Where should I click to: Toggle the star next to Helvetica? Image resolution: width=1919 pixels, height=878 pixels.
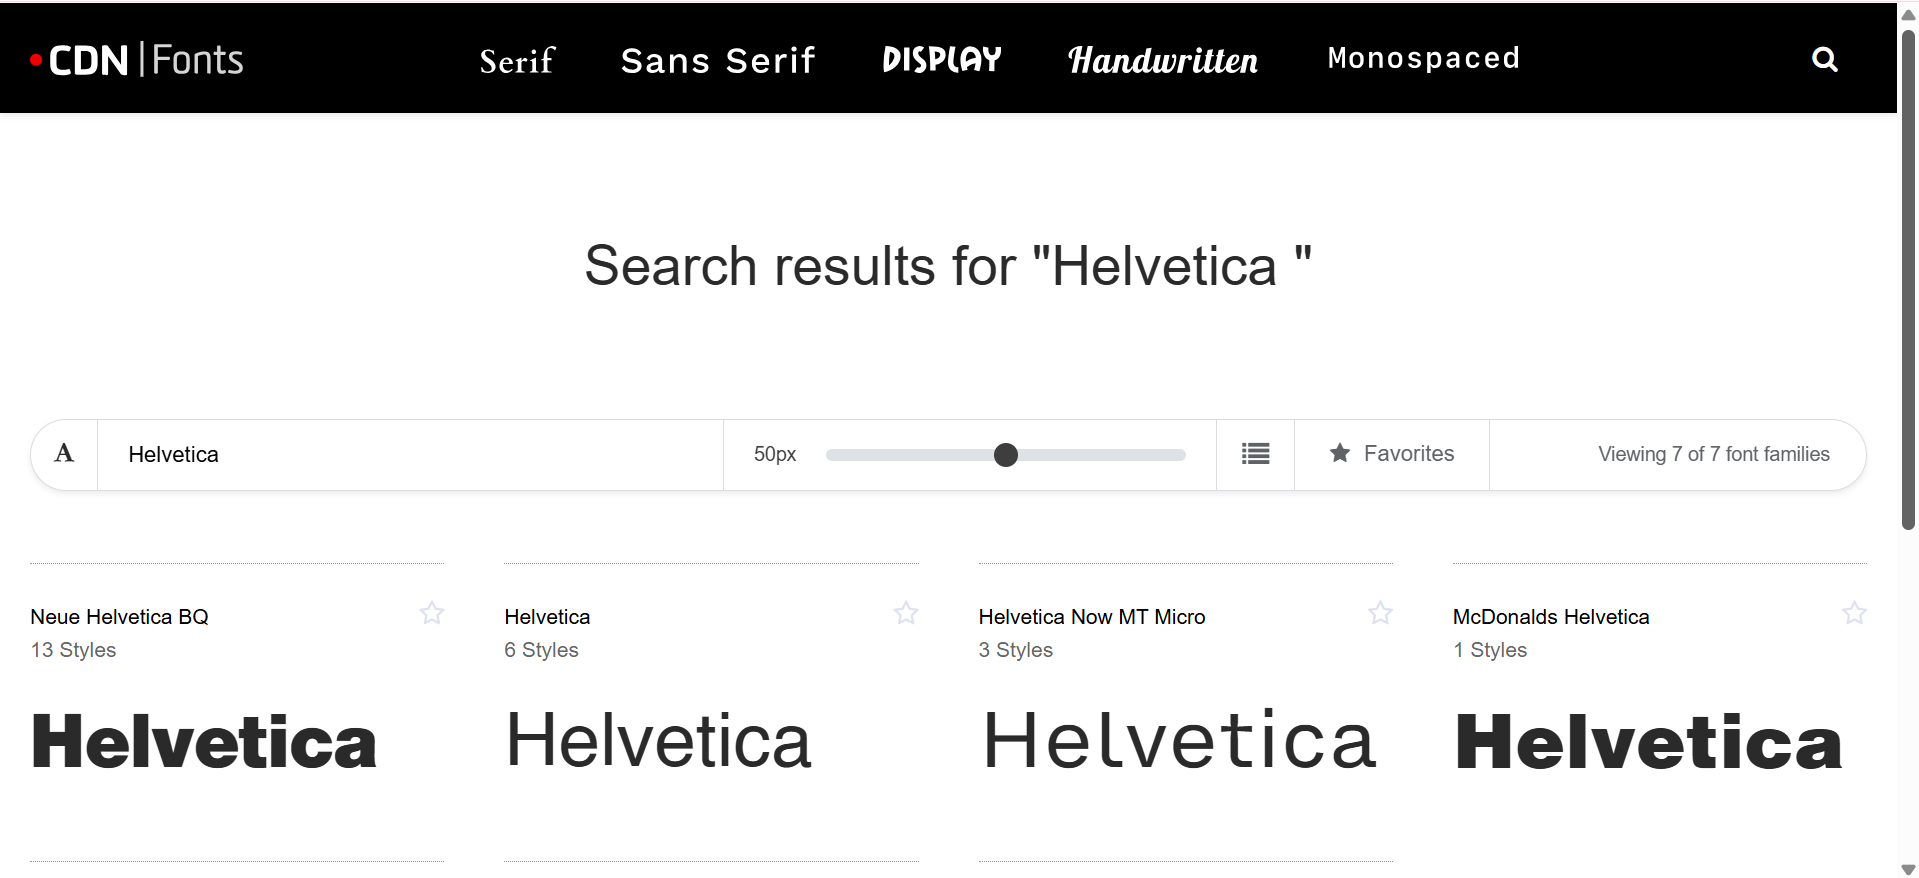906,613
